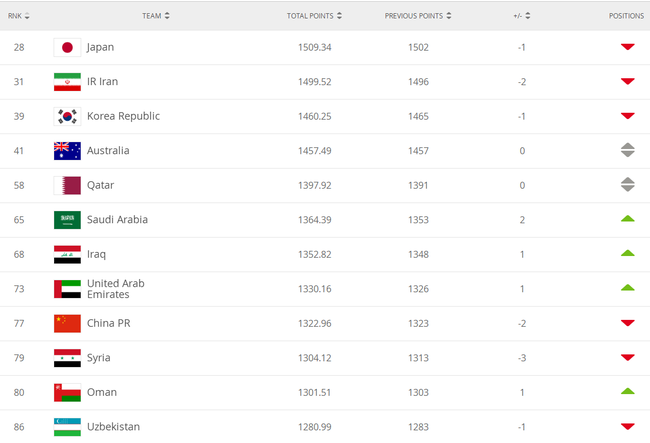Viewport: 650px width, 443px height.
Task: Sort by +/- change column
Action: point(522,16)
